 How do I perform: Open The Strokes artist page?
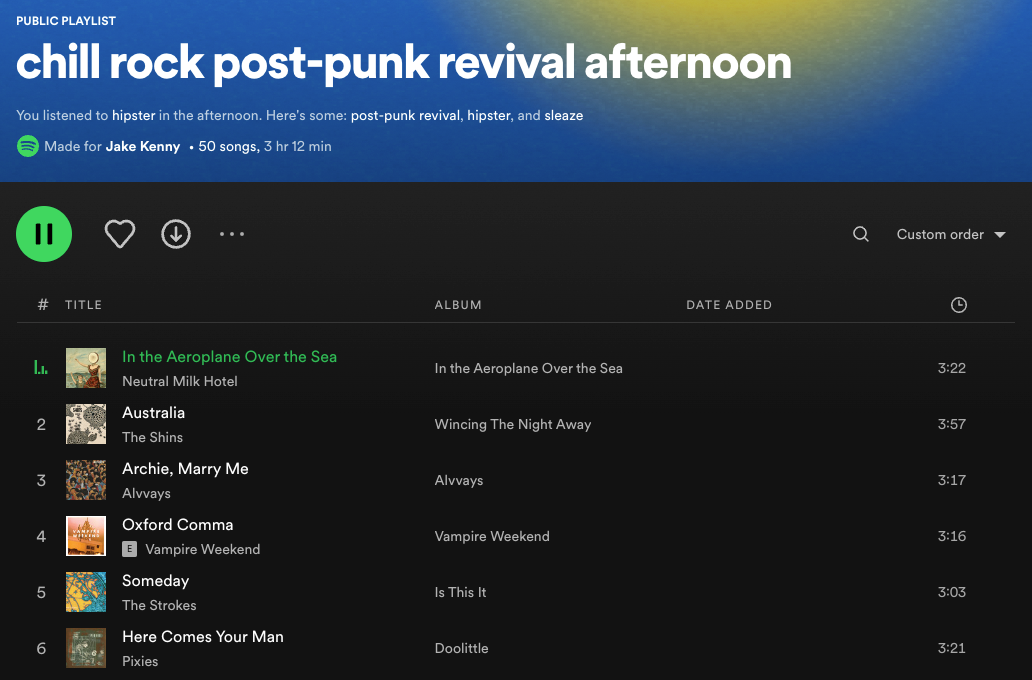pos(159,605)
